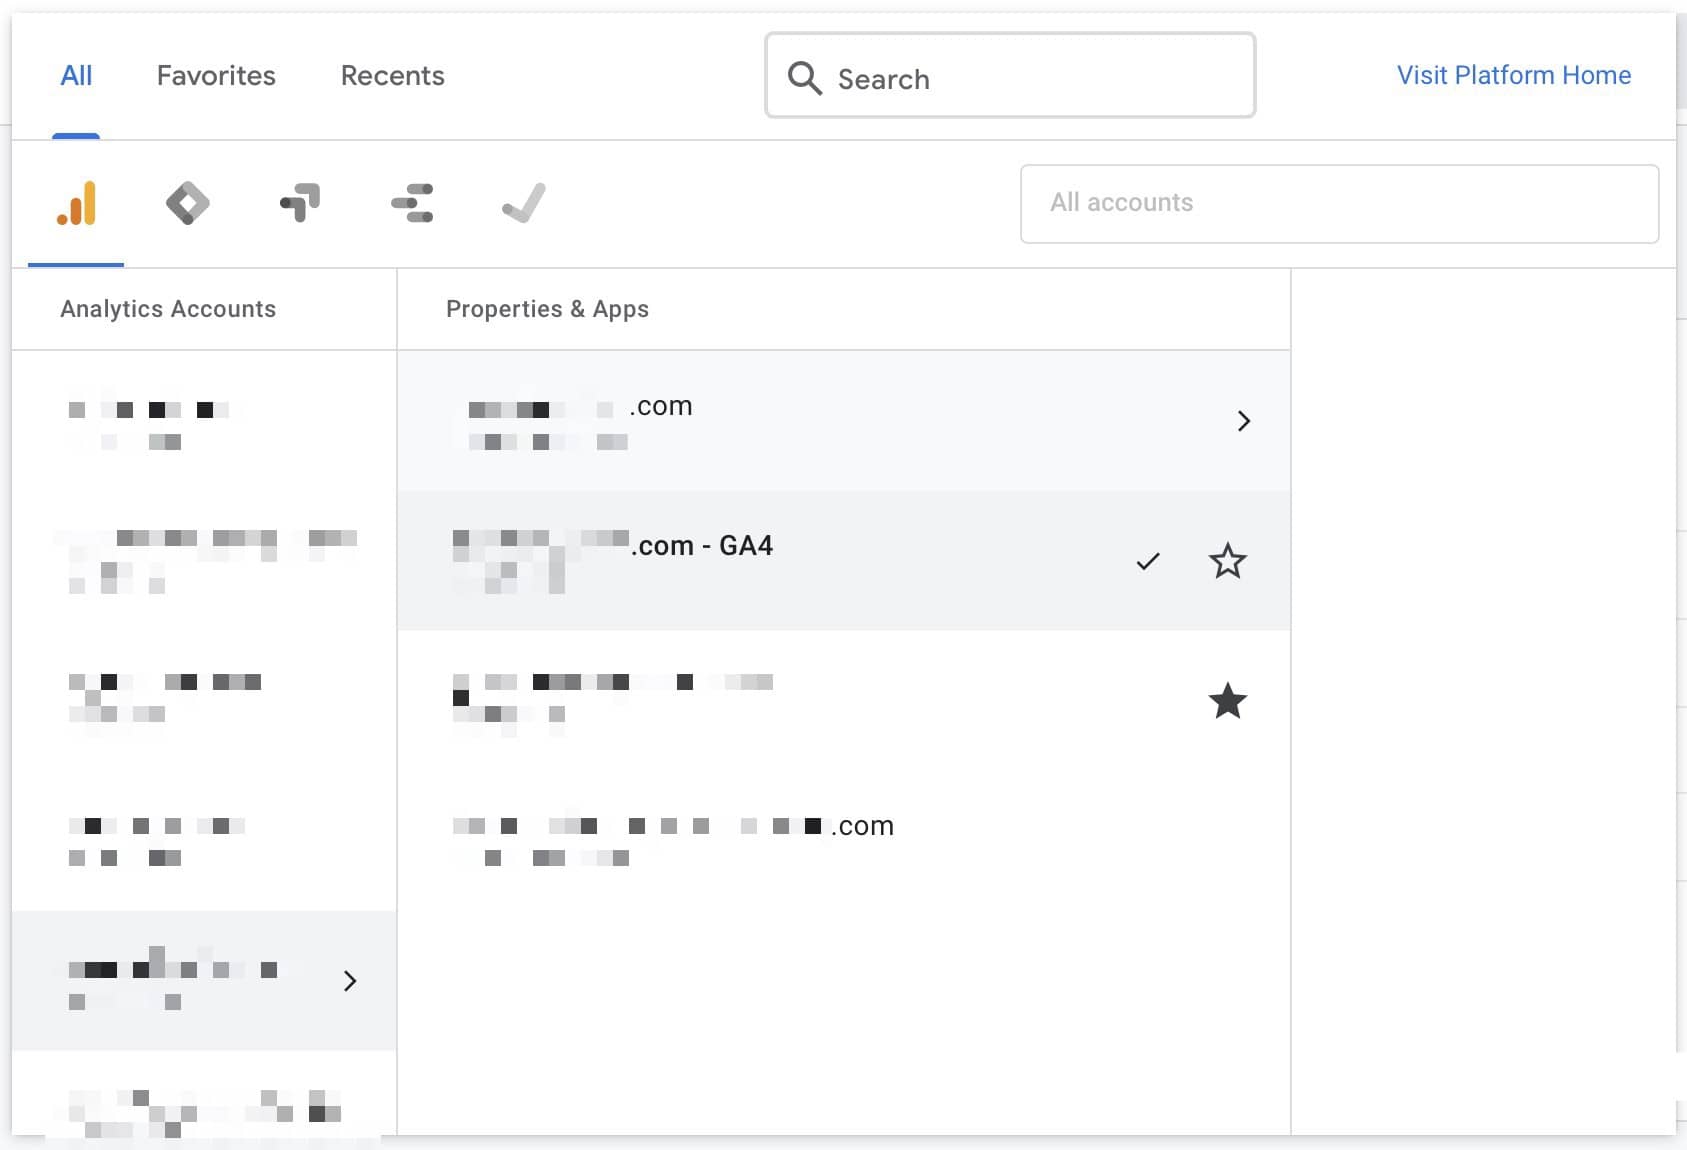Select the Google Analytics product icon

click(x=75, y=203)
